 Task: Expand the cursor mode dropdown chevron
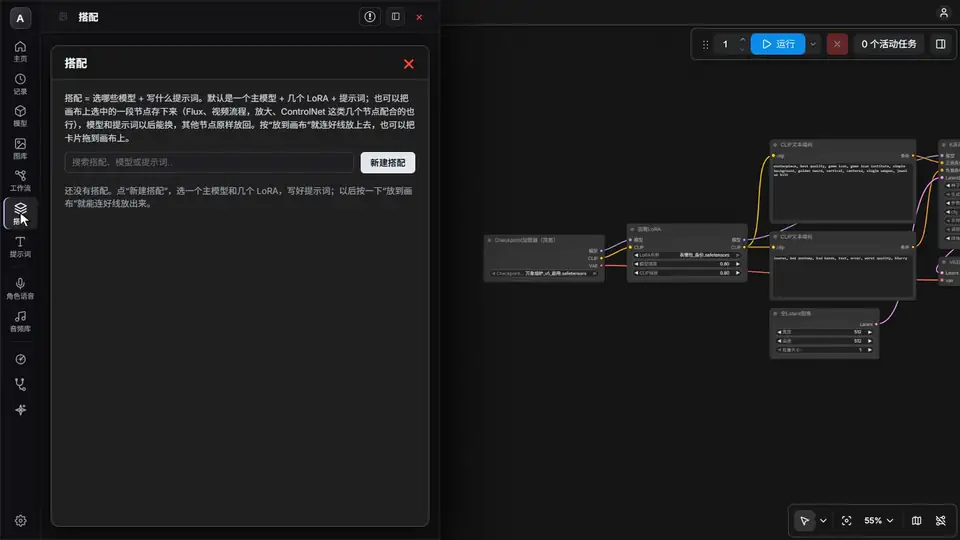(823, 521)
